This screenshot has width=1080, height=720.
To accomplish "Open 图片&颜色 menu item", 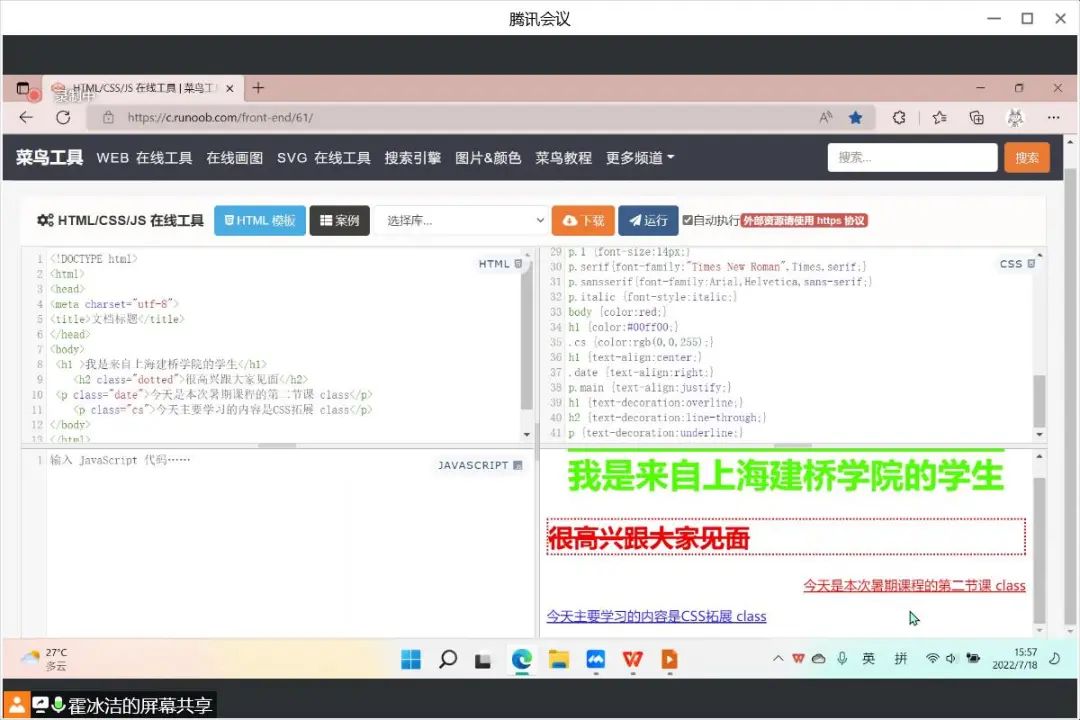I will (x=488, y=158).
